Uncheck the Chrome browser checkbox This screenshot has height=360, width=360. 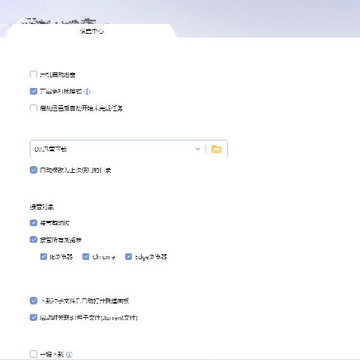(x=86, y=257)
